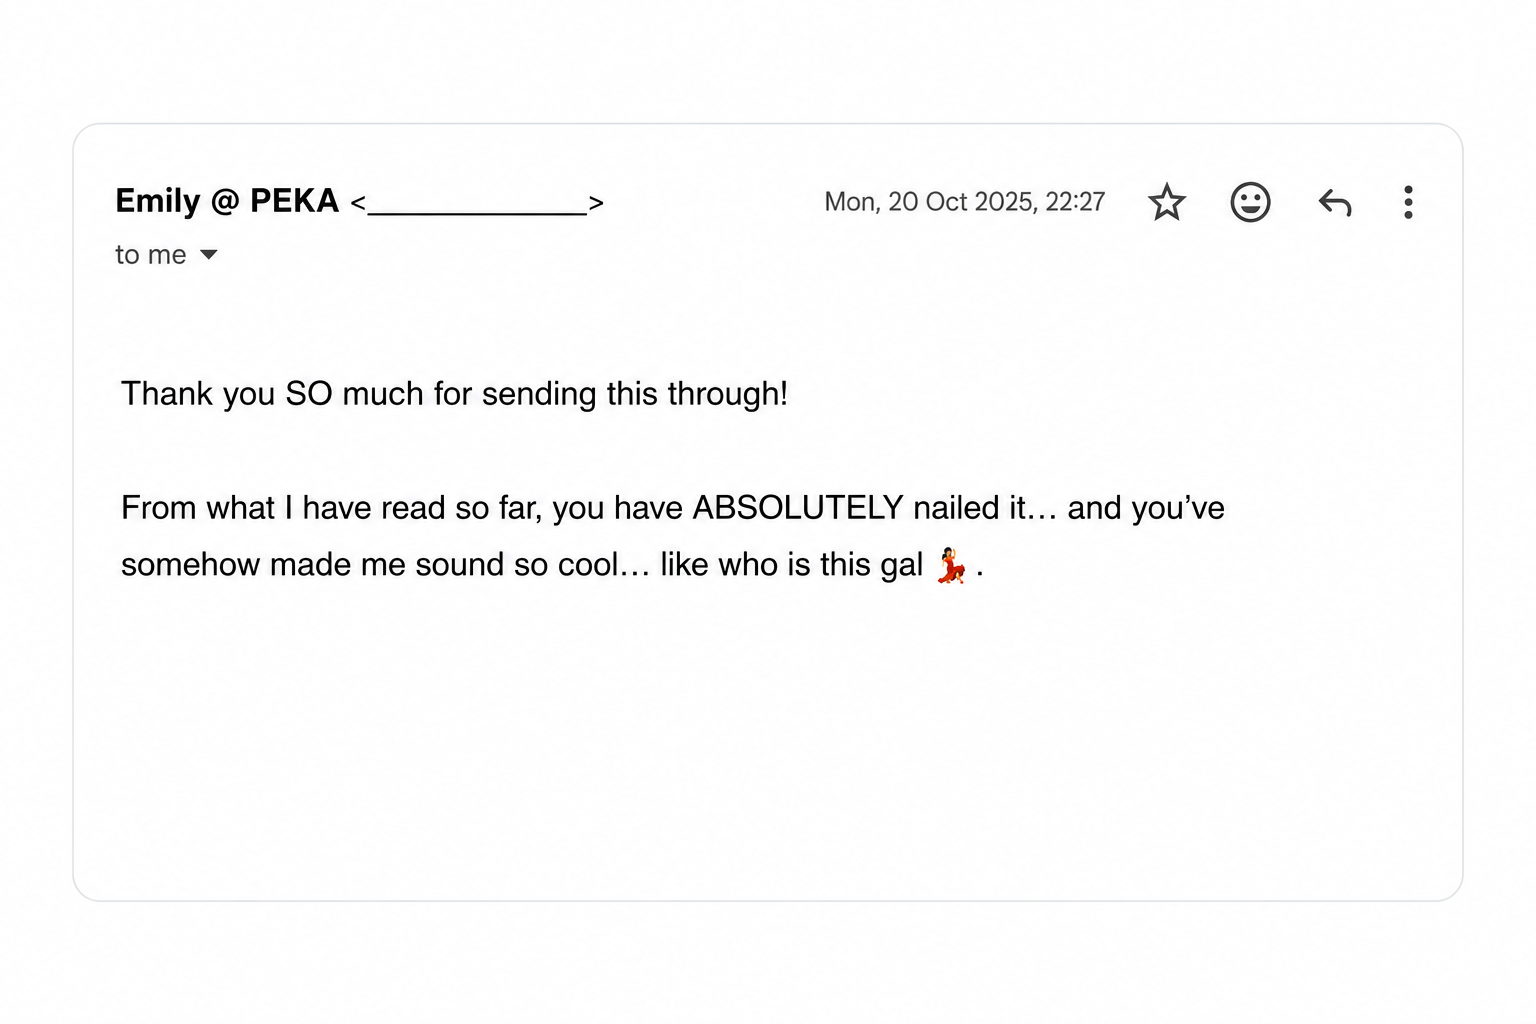
Task: Click the word 'PEKA' in the sender header
Action: pos(294,201)
